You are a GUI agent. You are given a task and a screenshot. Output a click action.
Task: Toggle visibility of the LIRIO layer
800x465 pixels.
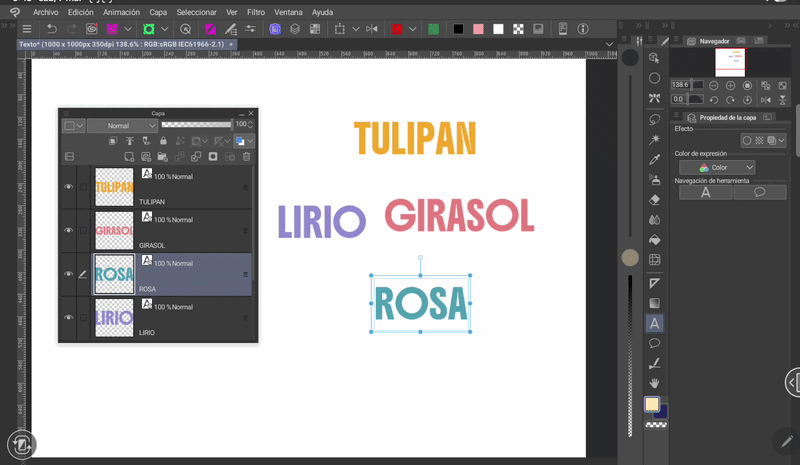pyautogui.click(x=68, y=317)
